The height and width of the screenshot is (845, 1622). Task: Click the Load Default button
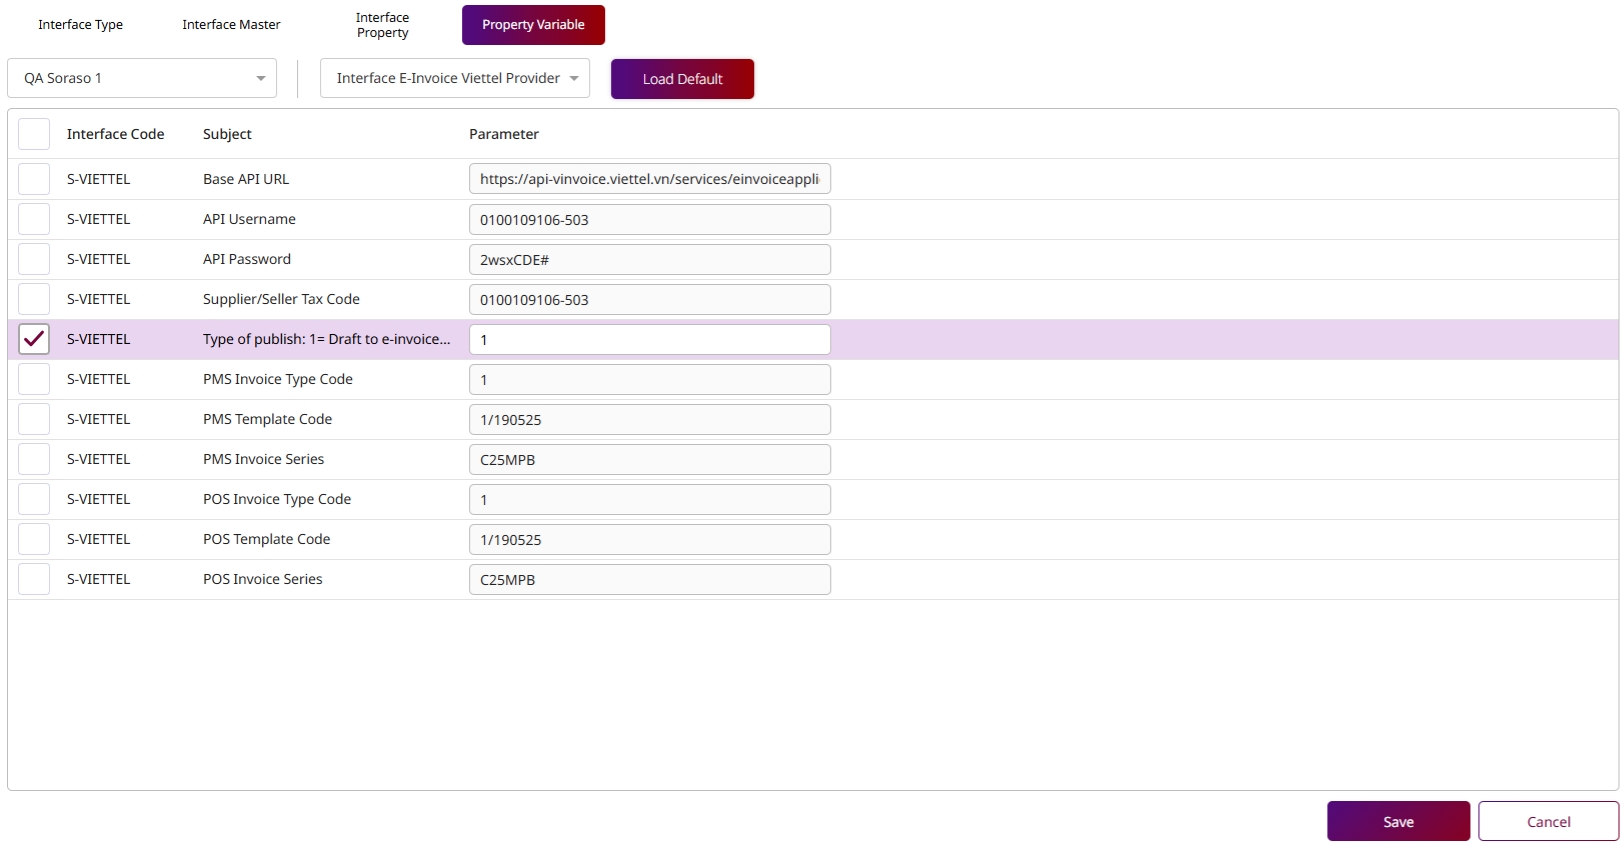(682, 79)
